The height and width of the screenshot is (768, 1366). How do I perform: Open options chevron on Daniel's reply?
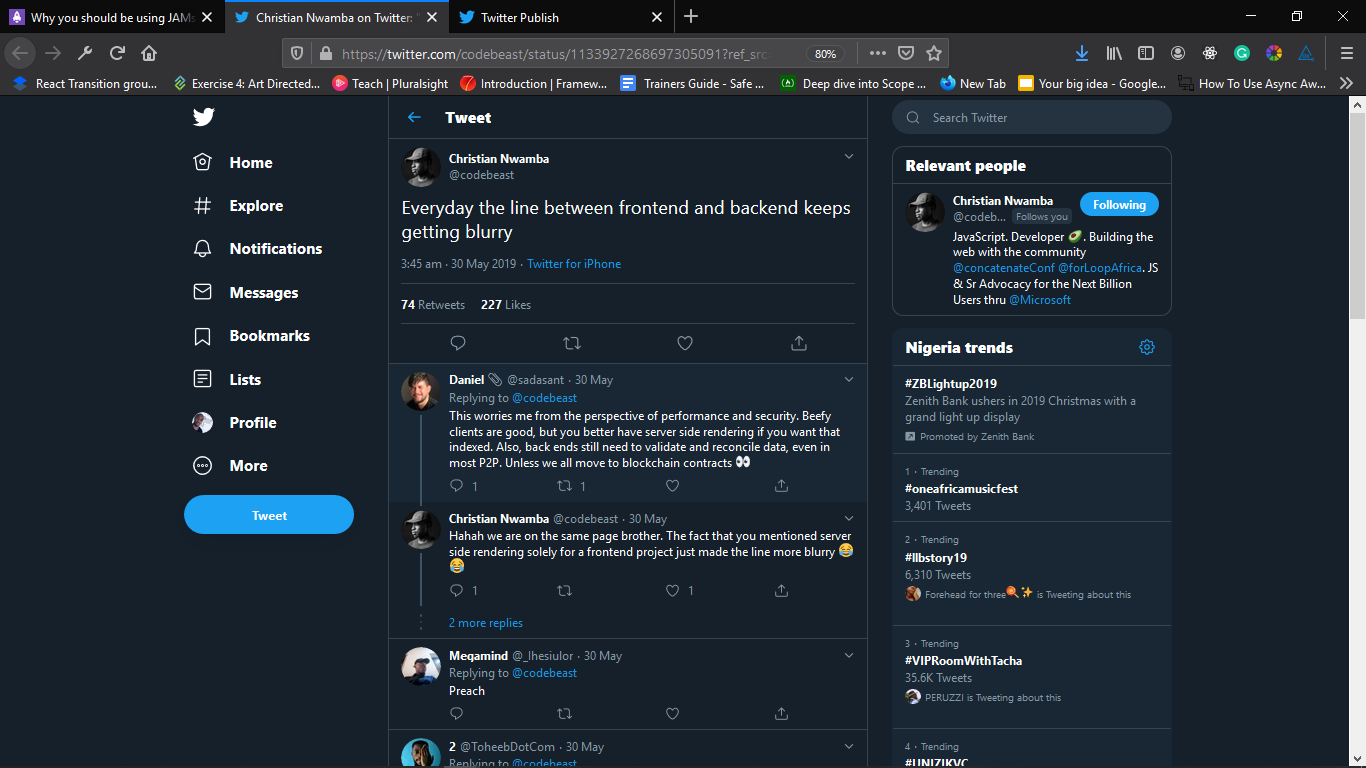(849, 379)
